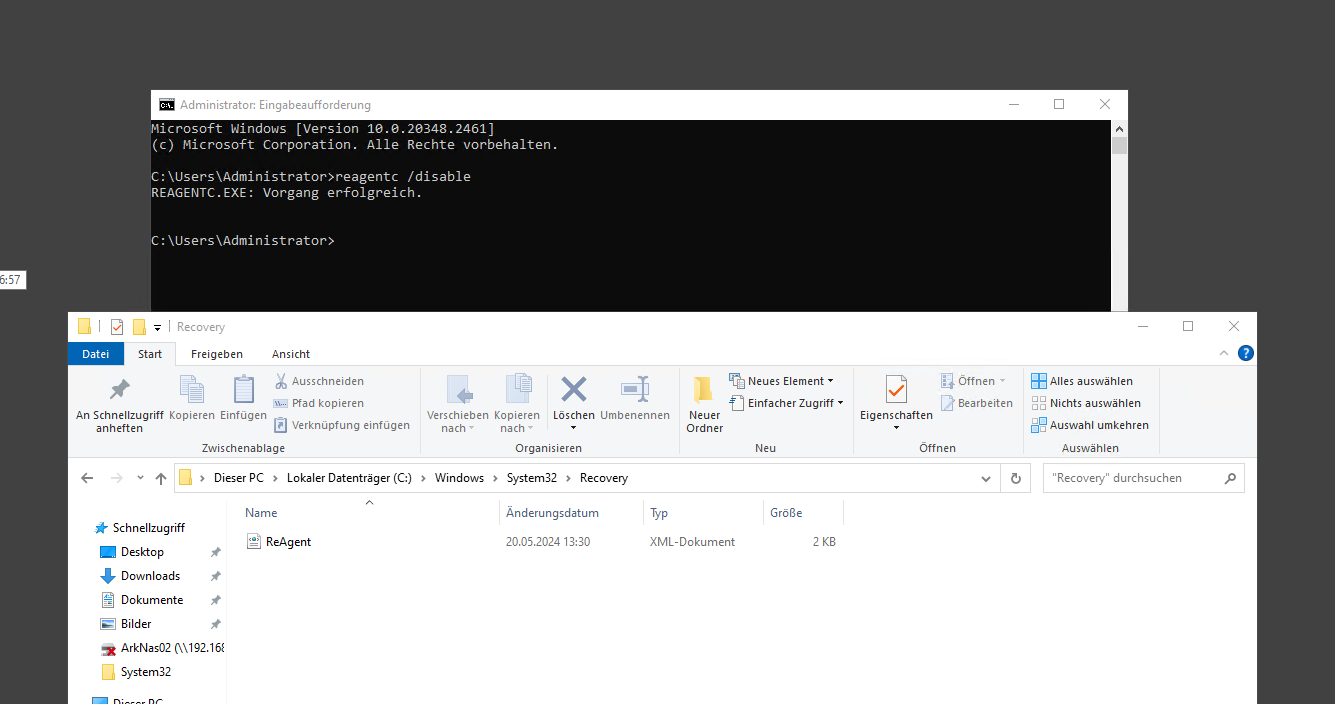Switch to the Start ribbon tab
Image resolution: width=1335 pixels, height=704 pixels.
point(150,354)
